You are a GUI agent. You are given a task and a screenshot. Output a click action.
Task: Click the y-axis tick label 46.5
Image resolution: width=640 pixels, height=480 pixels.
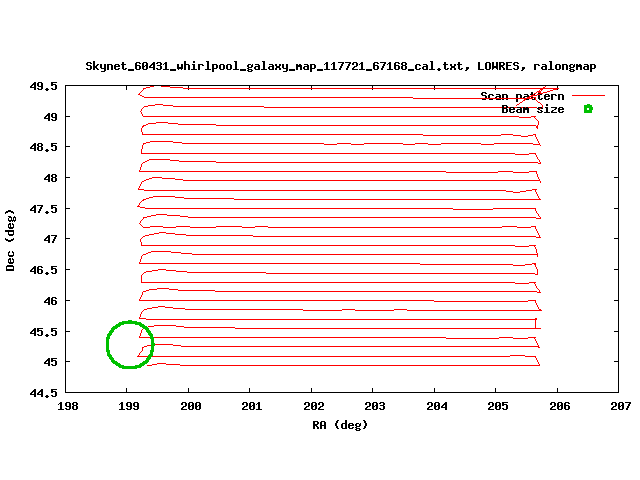pos(44,270)
